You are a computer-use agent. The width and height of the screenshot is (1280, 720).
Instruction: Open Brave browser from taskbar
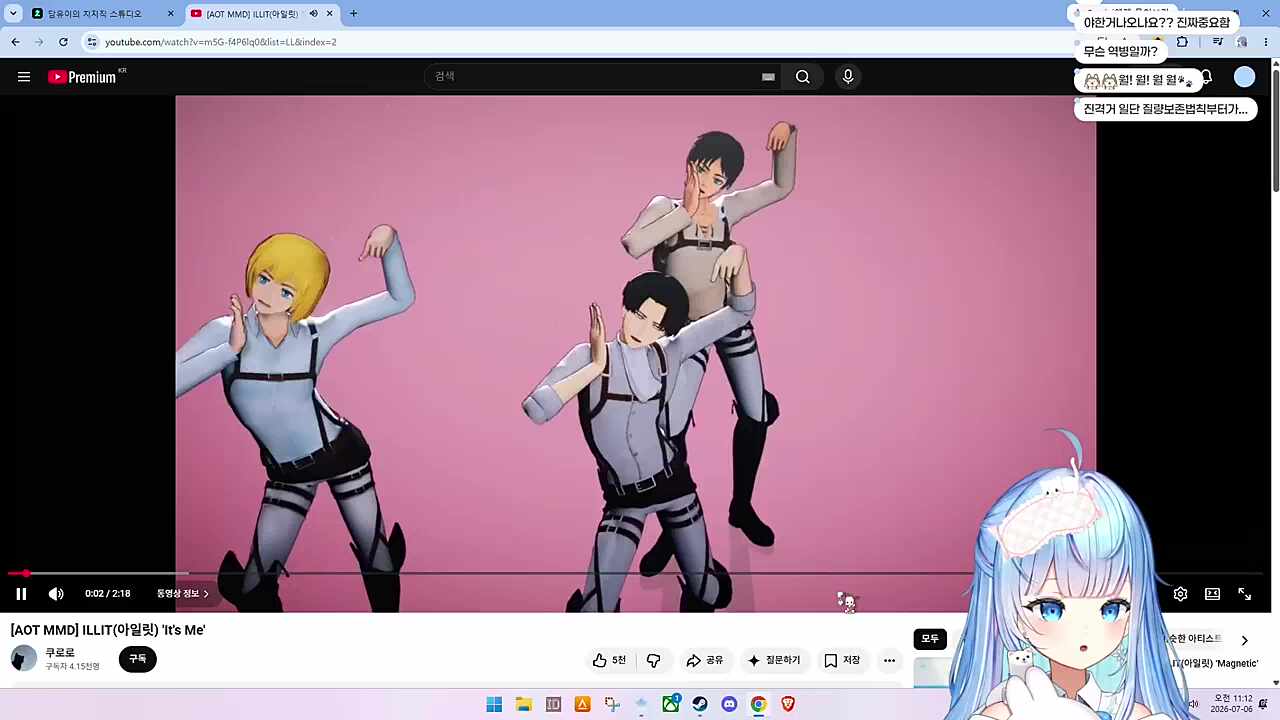click(x=788, y=704)
